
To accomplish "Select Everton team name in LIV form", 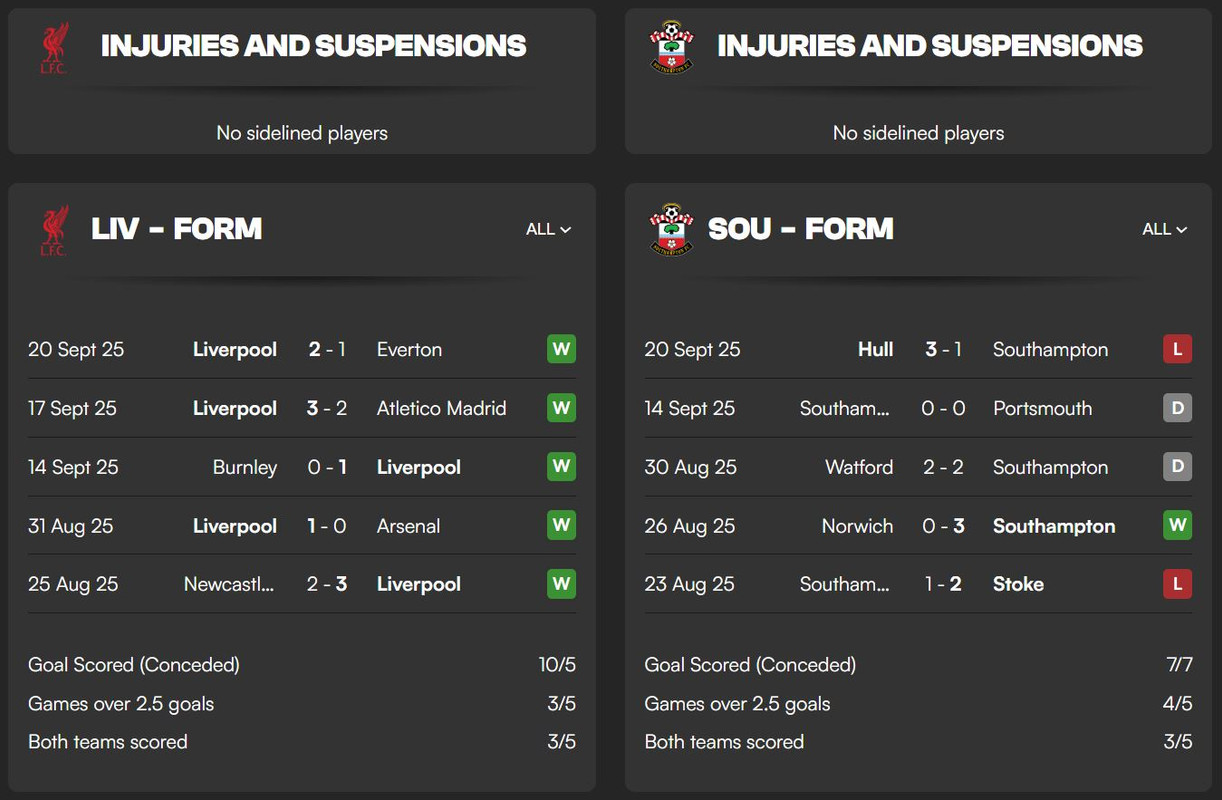I will click(409, 349).
